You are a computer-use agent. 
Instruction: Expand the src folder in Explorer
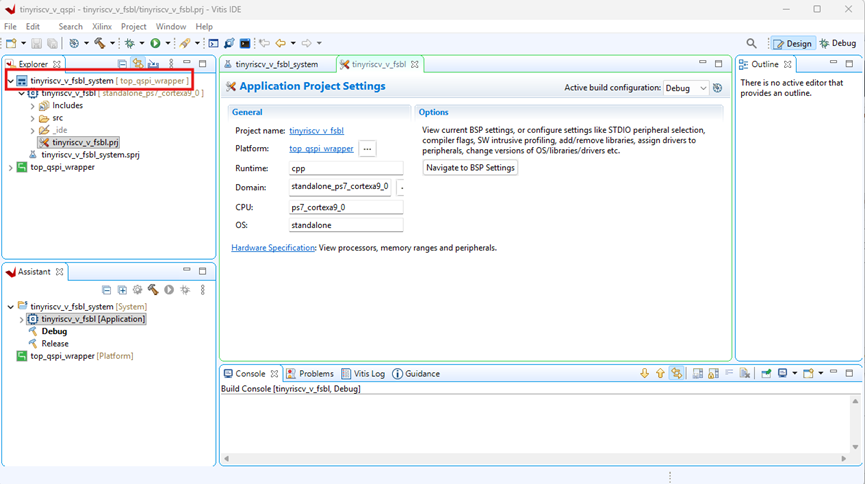32,118
